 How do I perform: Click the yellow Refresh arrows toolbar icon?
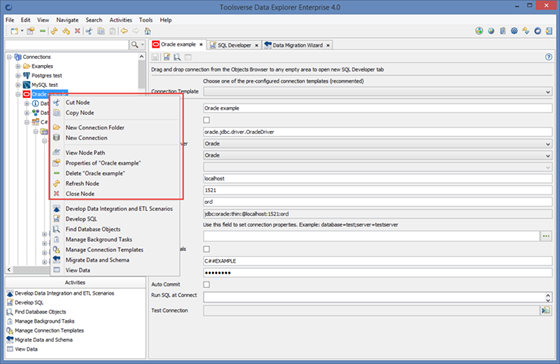tap(54, 31)
